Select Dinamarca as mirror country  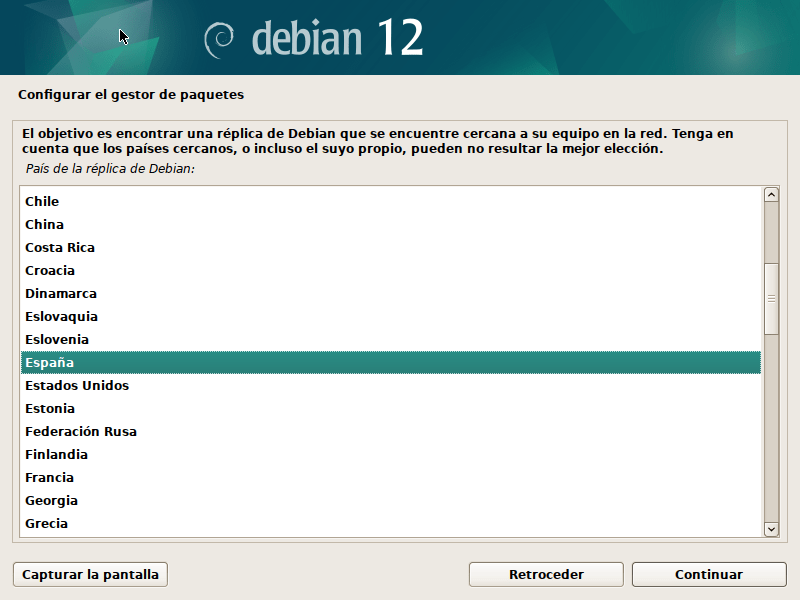pyautogui.click(x=391, y=293)
